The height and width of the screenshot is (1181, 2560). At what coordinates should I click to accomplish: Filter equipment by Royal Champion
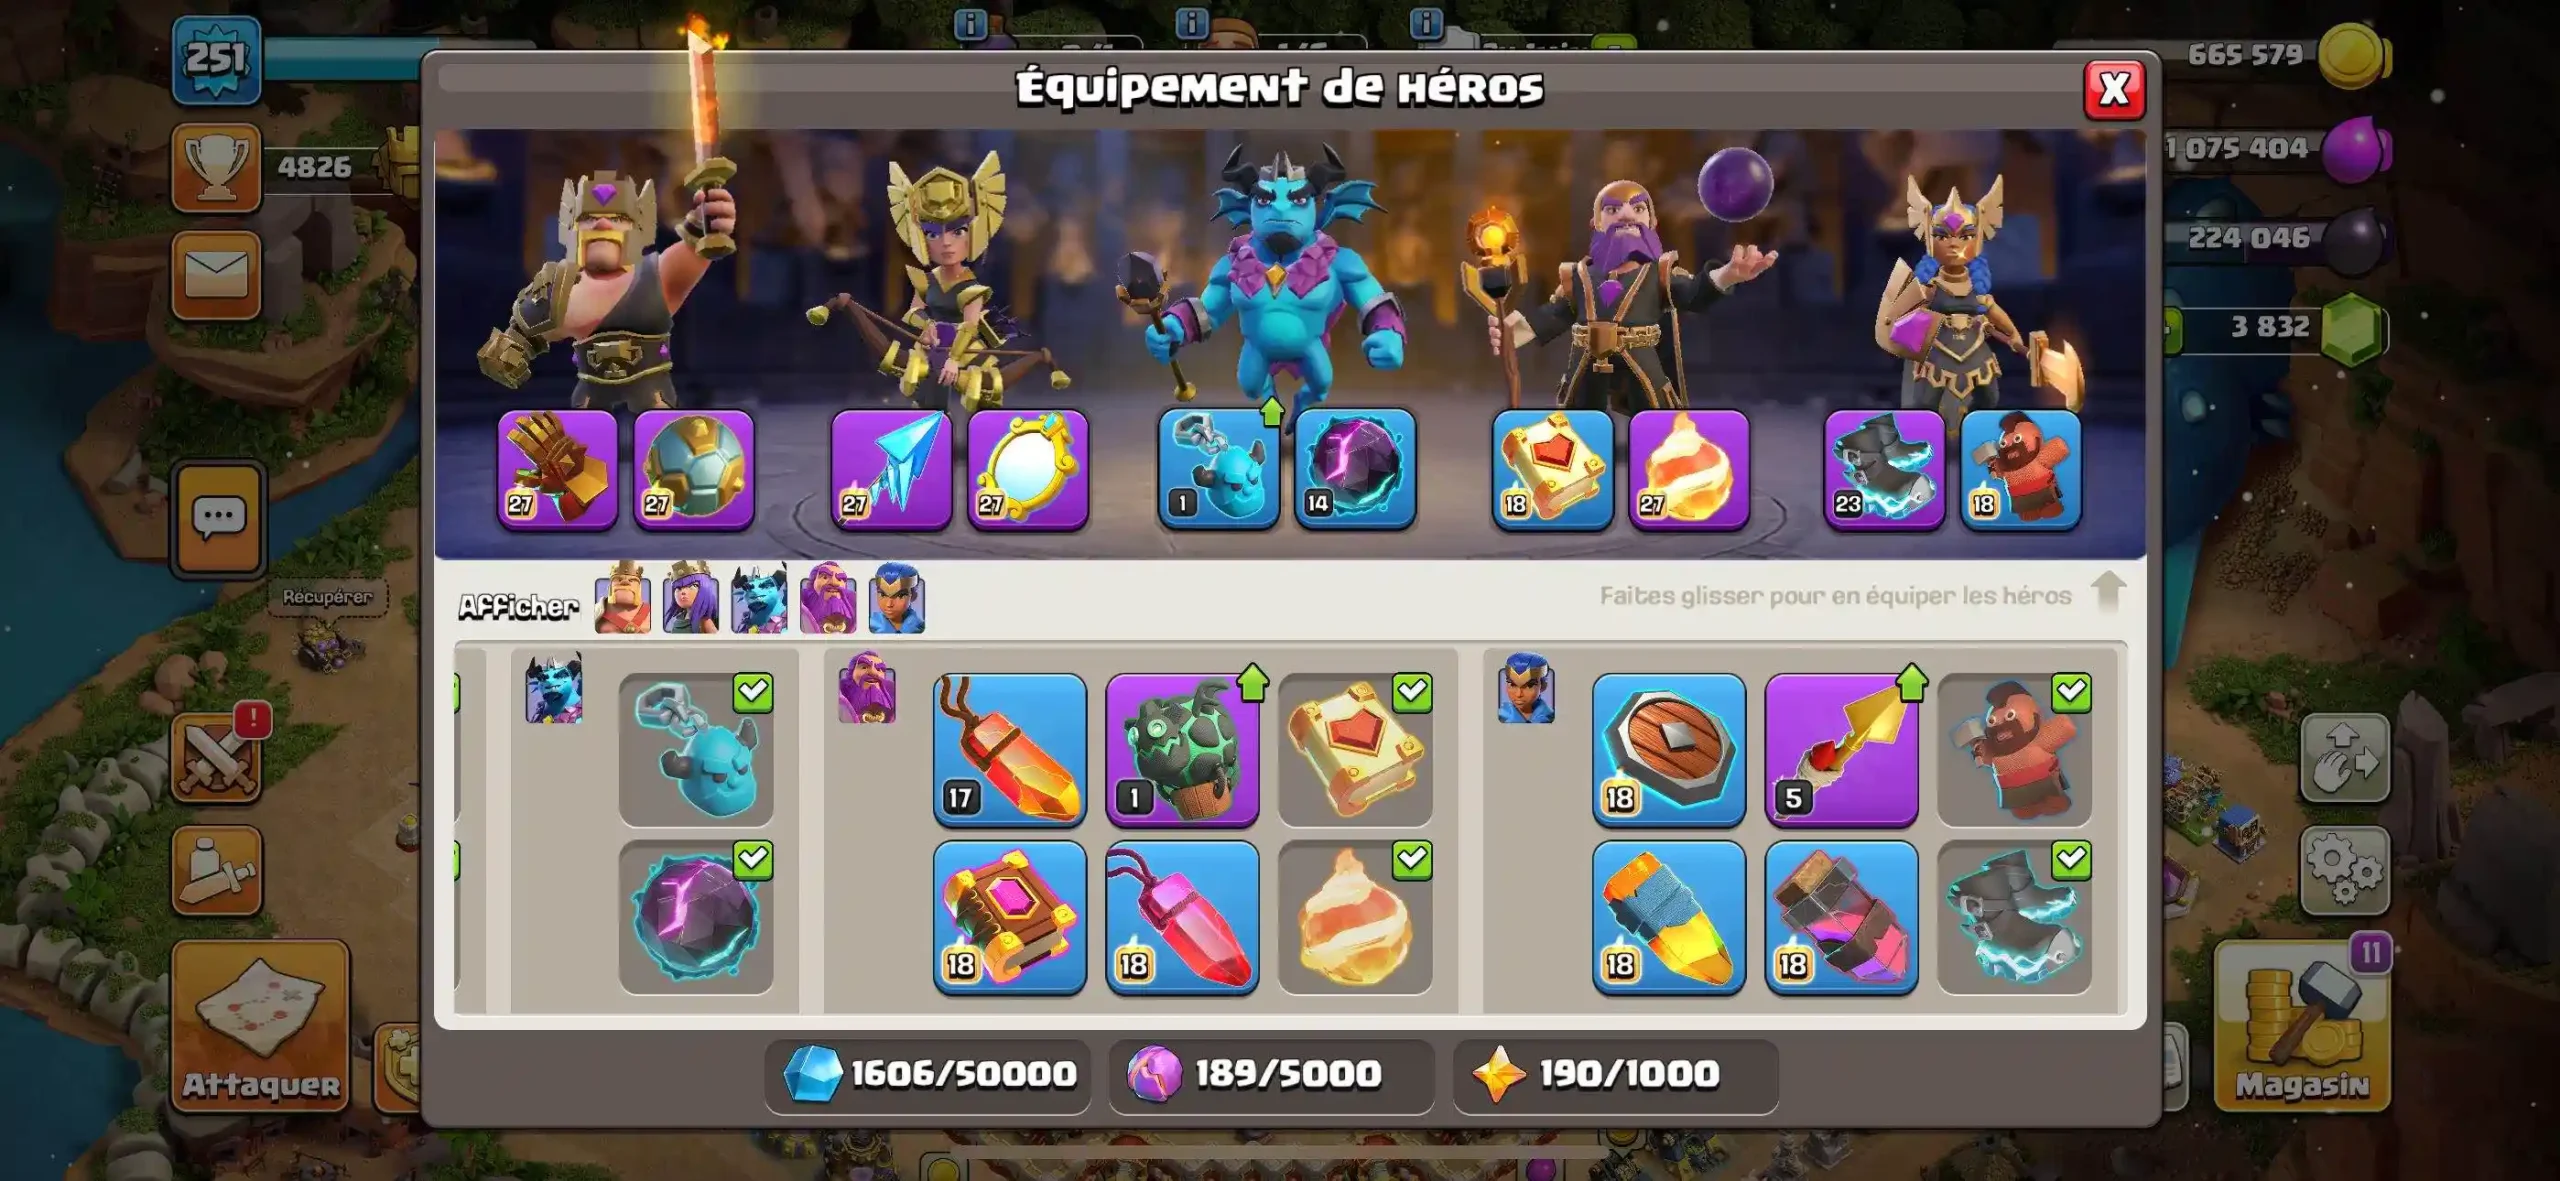(x=897, y=599)
